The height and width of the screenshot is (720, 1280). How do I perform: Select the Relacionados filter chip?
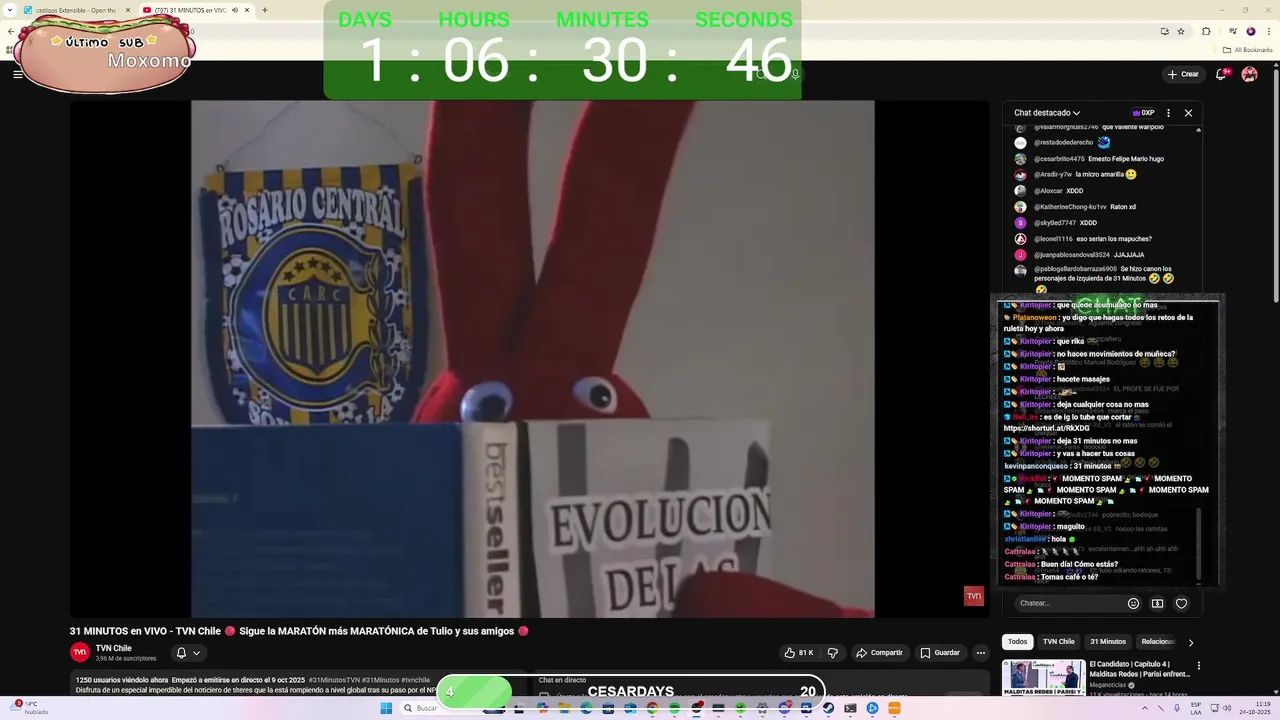pyautogui.click(x=1158, y=642)
